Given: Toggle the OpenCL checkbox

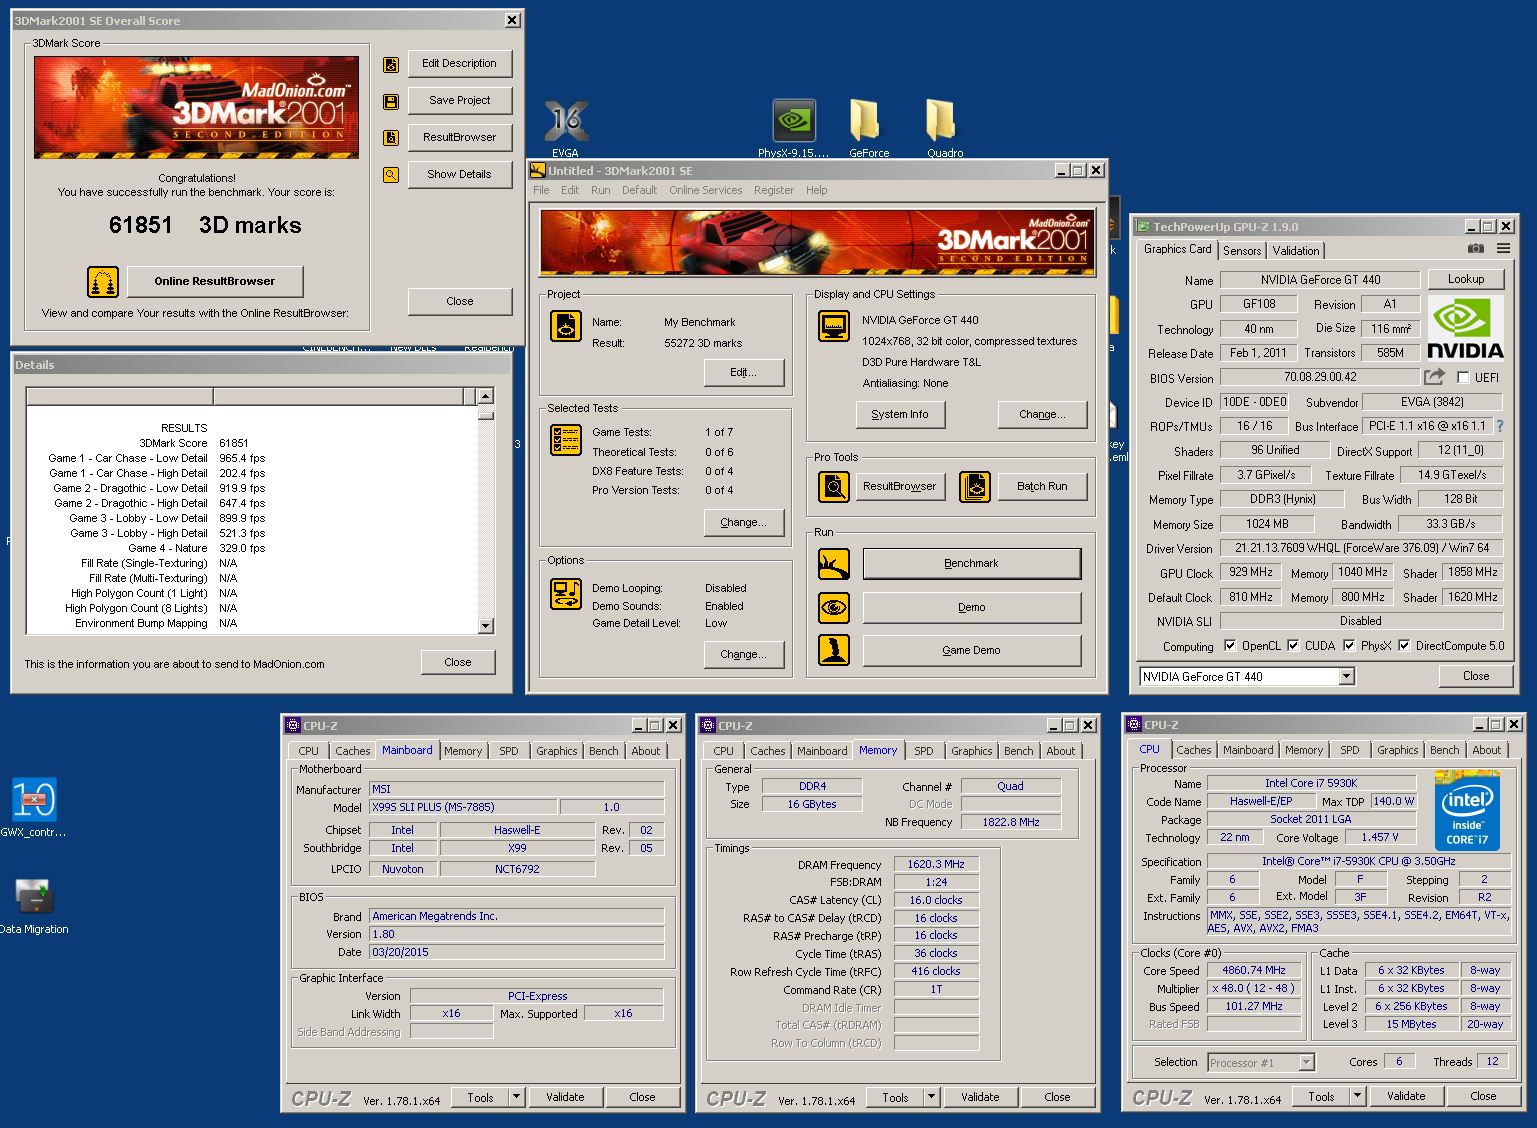Looking at the screenshot, I should [x=1229, y=646].
